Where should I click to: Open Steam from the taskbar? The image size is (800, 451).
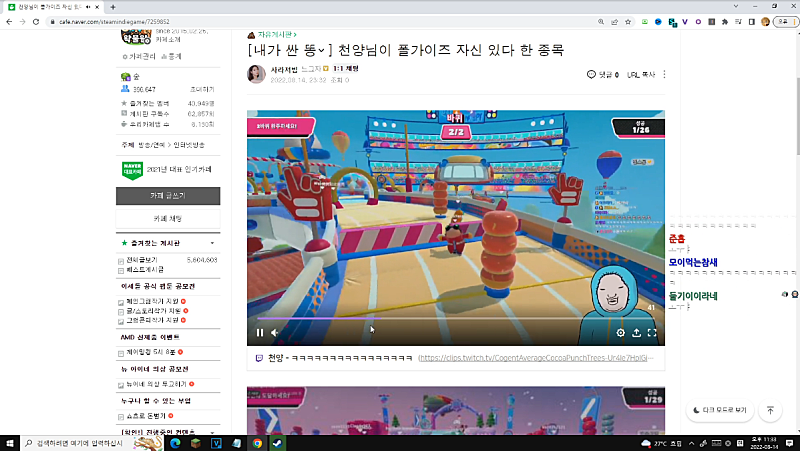coord(277,442)
